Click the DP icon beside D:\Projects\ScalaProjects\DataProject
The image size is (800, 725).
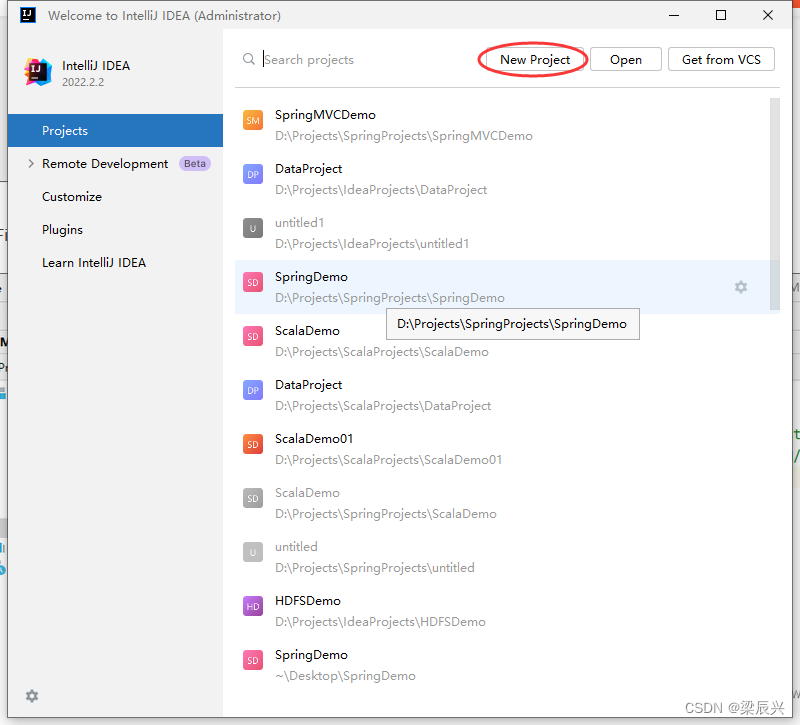pos(253,391)
